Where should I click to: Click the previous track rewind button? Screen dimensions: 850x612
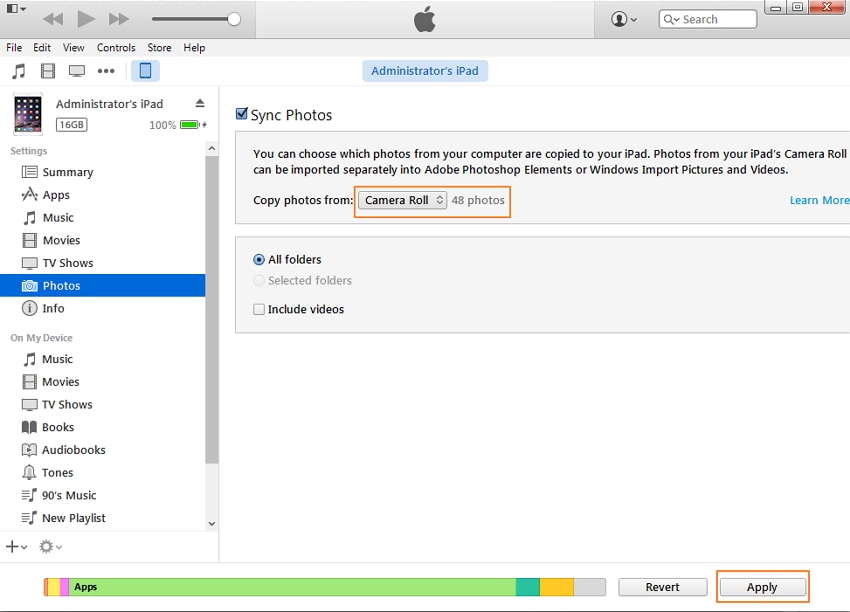[x=53, y=20]
